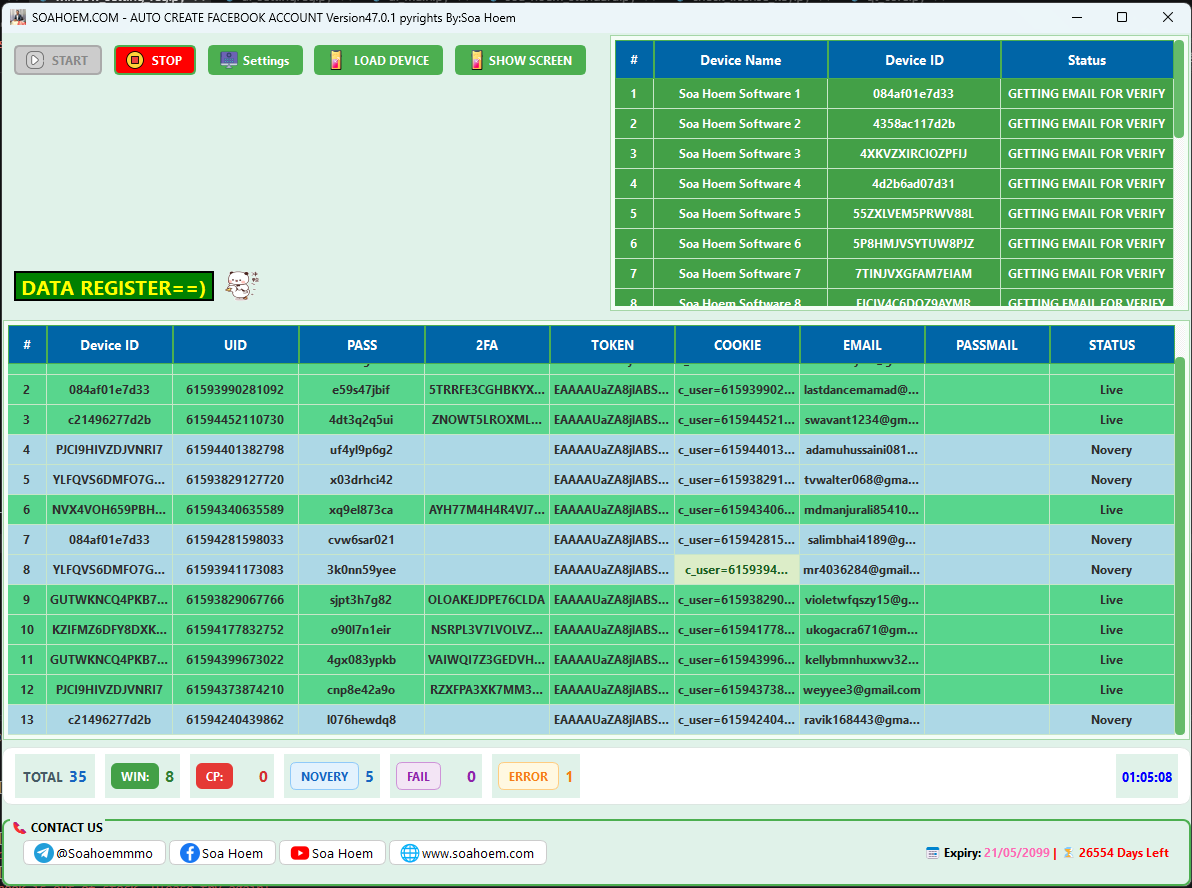Click the Facebook icon beside Soa Hoem
Viewport: 1192px width, 888px height.
click(190, 853)
